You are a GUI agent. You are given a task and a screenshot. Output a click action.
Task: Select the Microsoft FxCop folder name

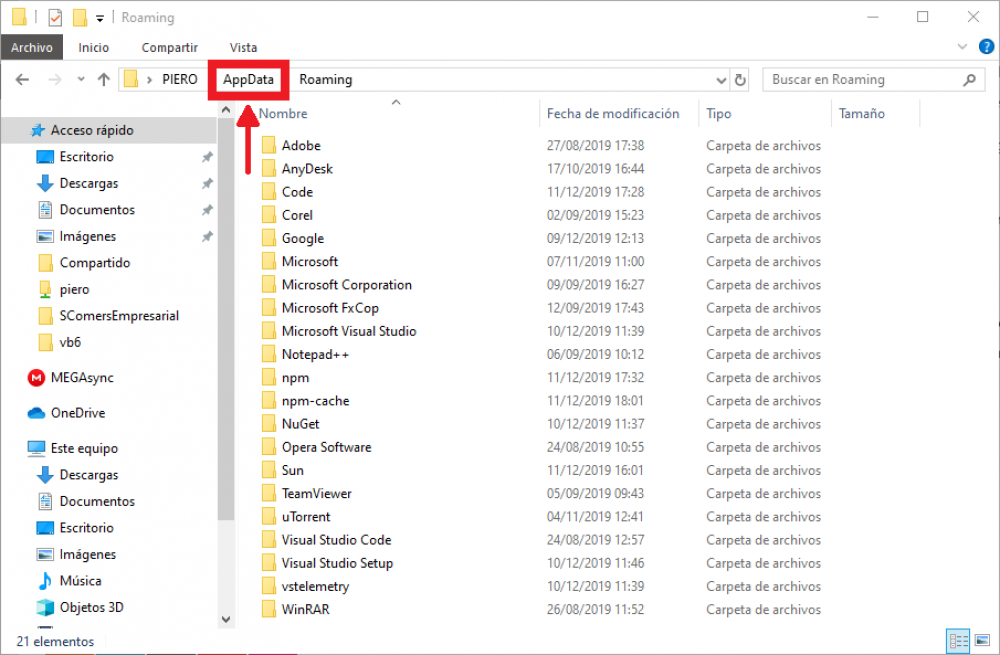click(x=330, y=308)
